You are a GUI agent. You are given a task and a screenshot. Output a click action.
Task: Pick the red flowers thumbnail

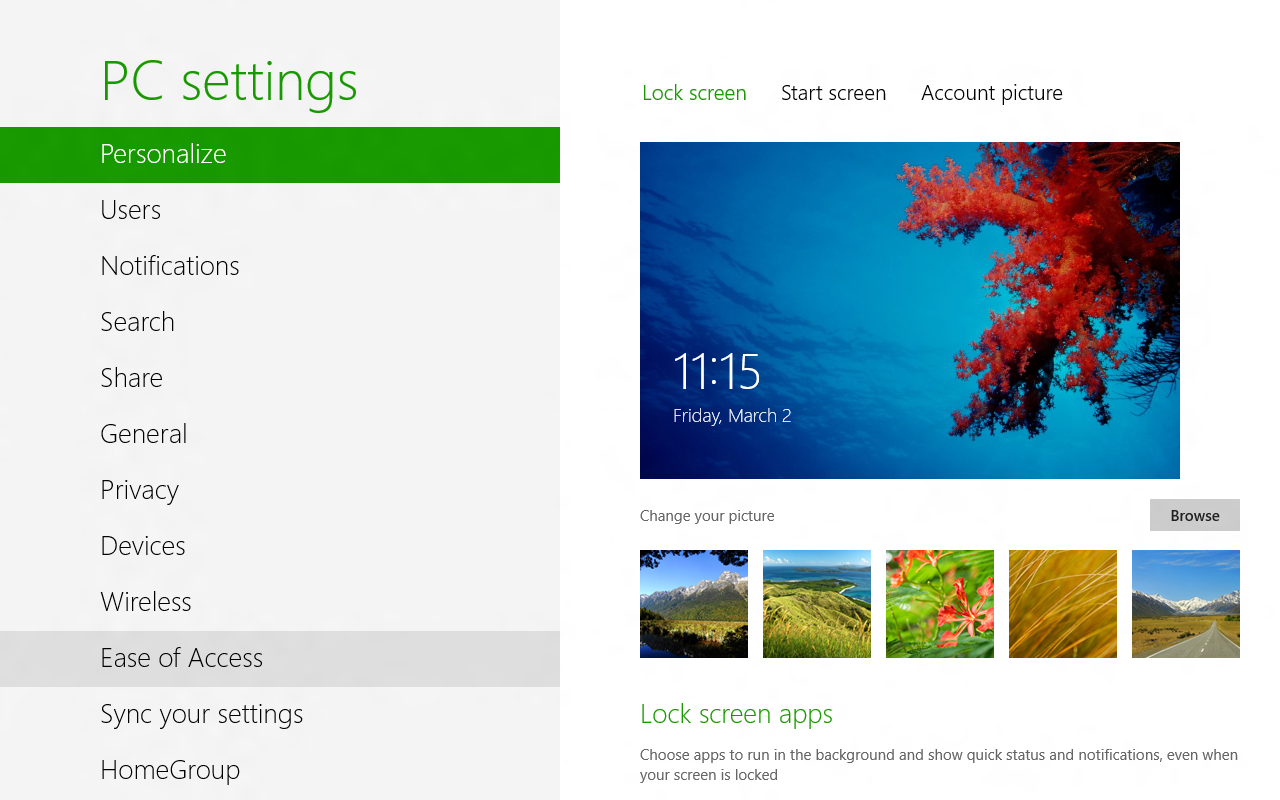[940, 604]
